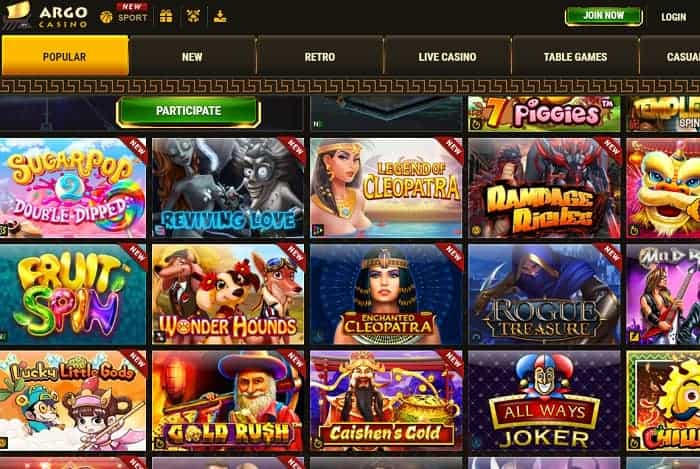This screenshot has height=469, width=700.
Task: Launch the Rogue Treasure slot
Action: [544, 295]
